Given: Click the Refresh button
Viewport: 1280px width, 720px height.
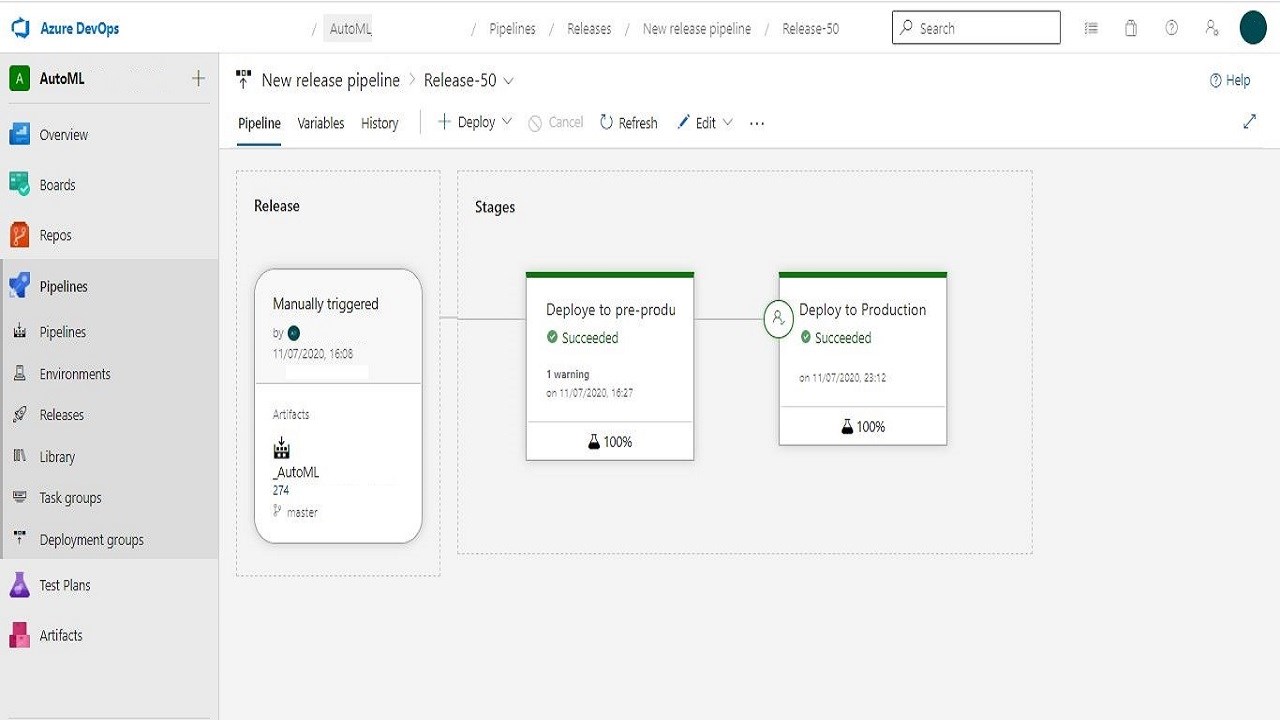Looking at the screenshot, I should coord(629,122).
